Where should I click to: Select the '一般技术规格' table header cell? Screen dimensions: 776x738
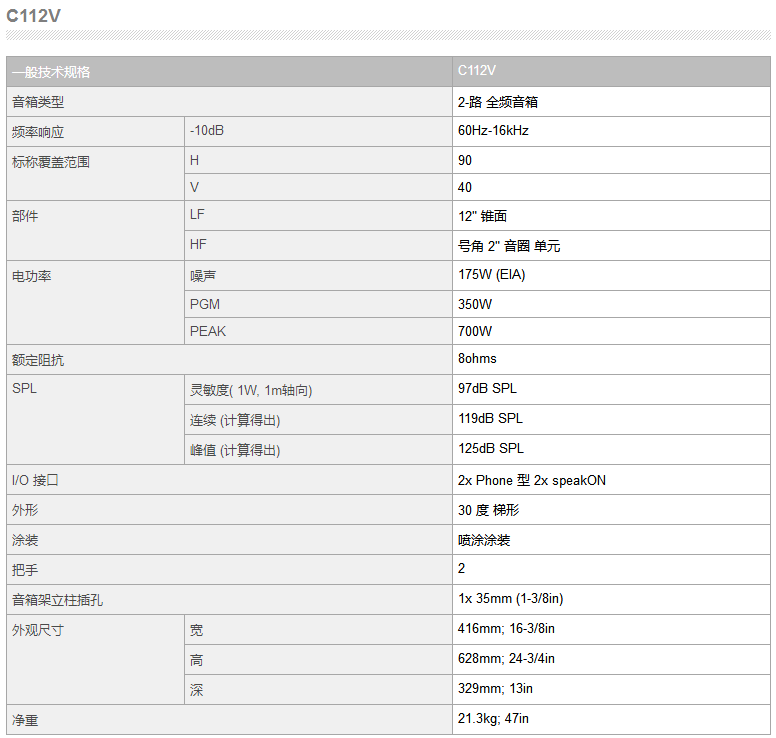[x=229, y=72]
